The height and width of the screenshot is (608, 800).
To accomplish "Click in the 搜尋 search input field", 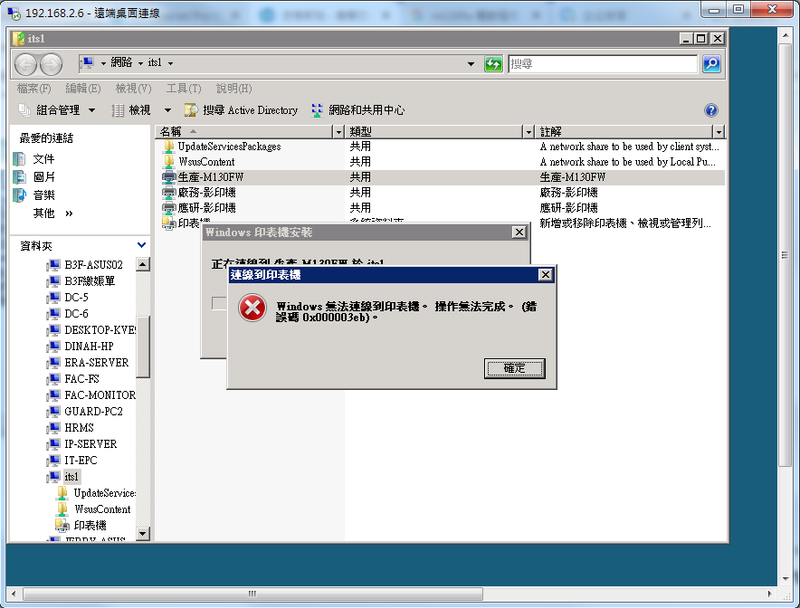I will 602,64.
